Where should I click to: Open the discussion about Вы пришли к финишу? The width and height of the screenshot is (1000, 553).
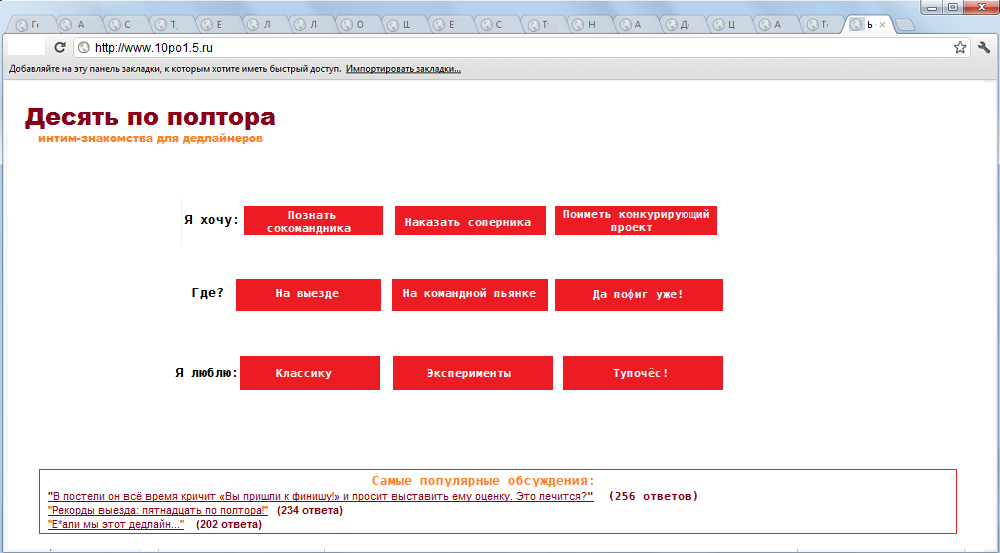[x=321, y=496]
